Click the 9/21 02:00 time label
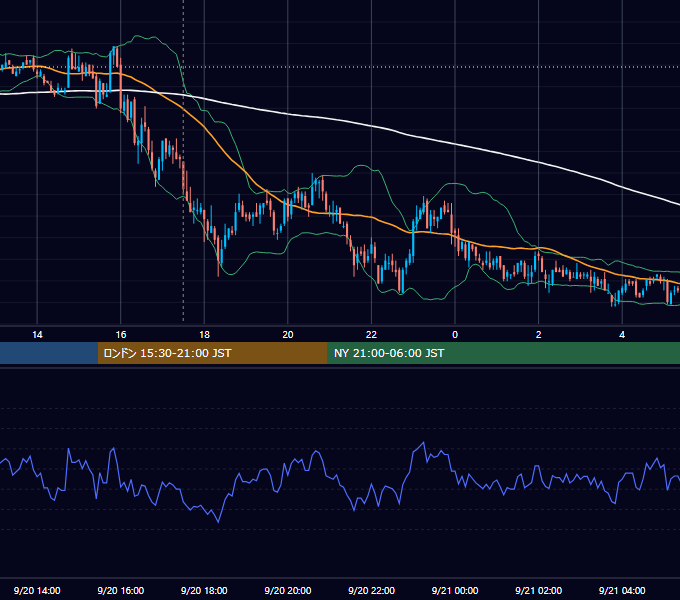Viewport: 680px width, 600px height. (538, 590)
